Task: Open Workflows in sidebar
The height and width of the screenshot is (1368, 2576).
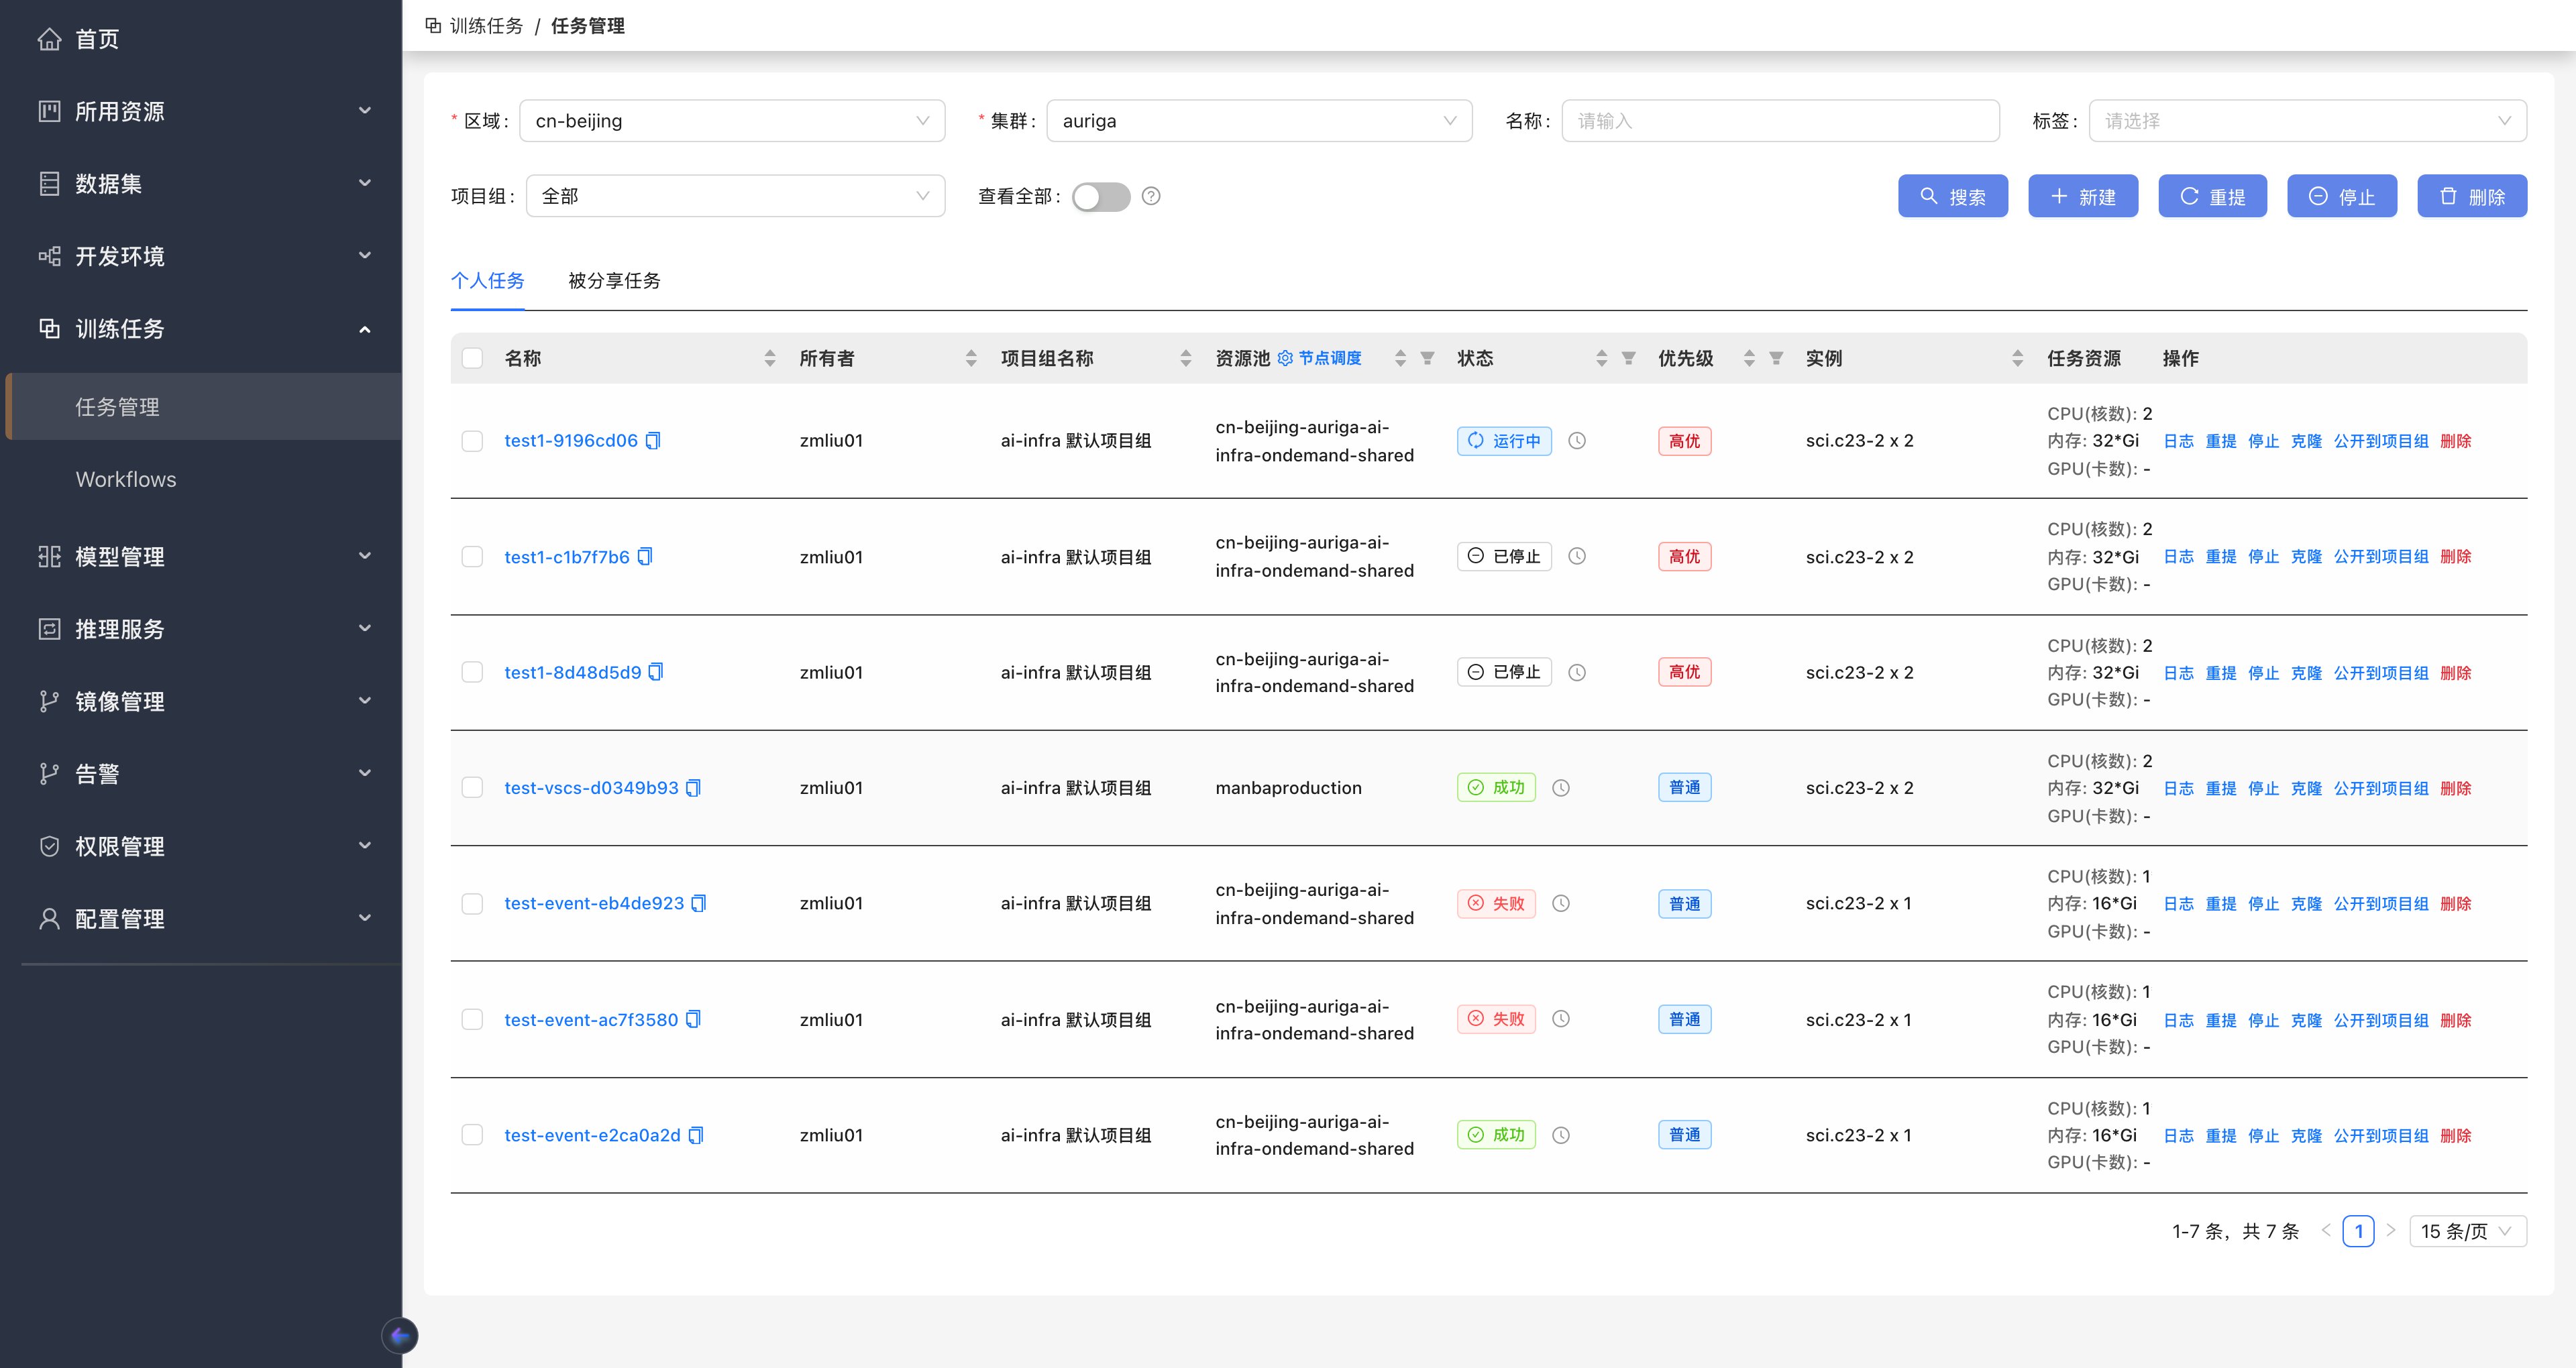Action: point(204,480)
